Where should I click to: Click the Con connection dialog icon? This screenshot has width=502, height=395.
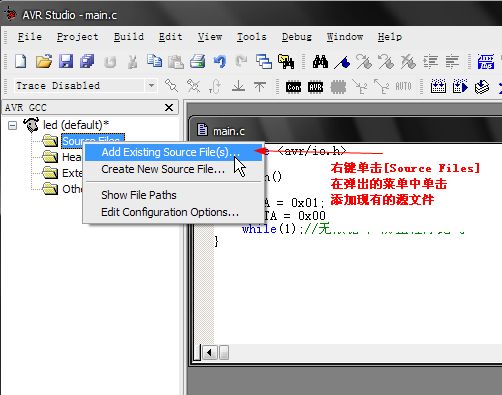point(293,87)
